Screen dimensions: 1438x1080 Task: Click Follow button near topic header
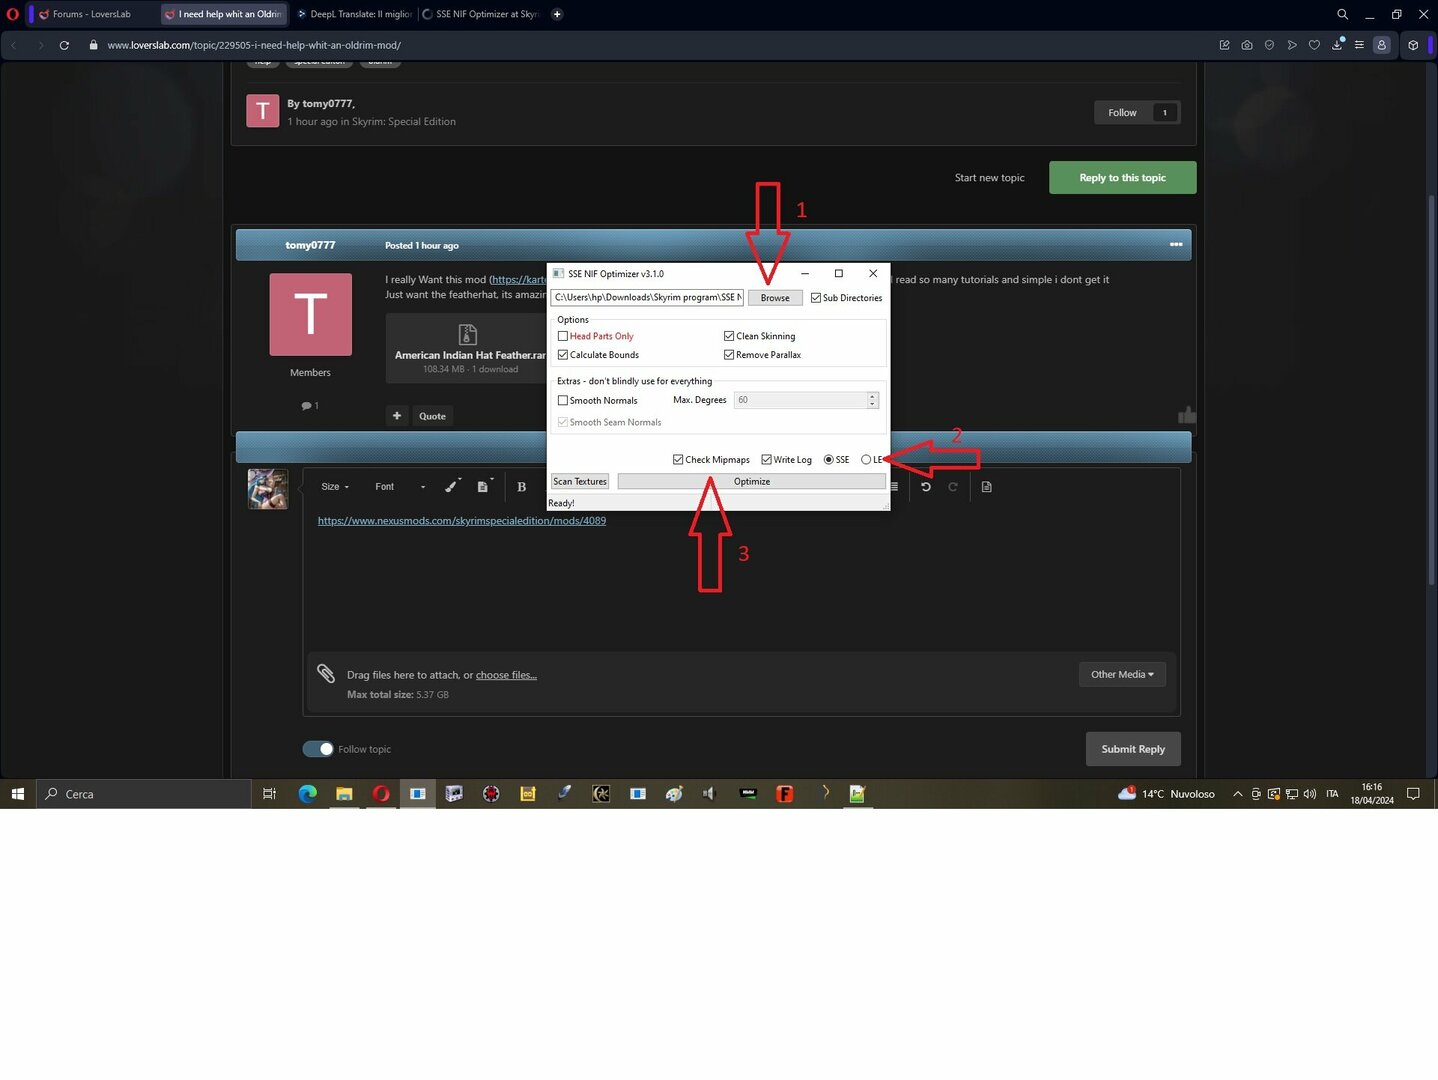[1122, 113]
